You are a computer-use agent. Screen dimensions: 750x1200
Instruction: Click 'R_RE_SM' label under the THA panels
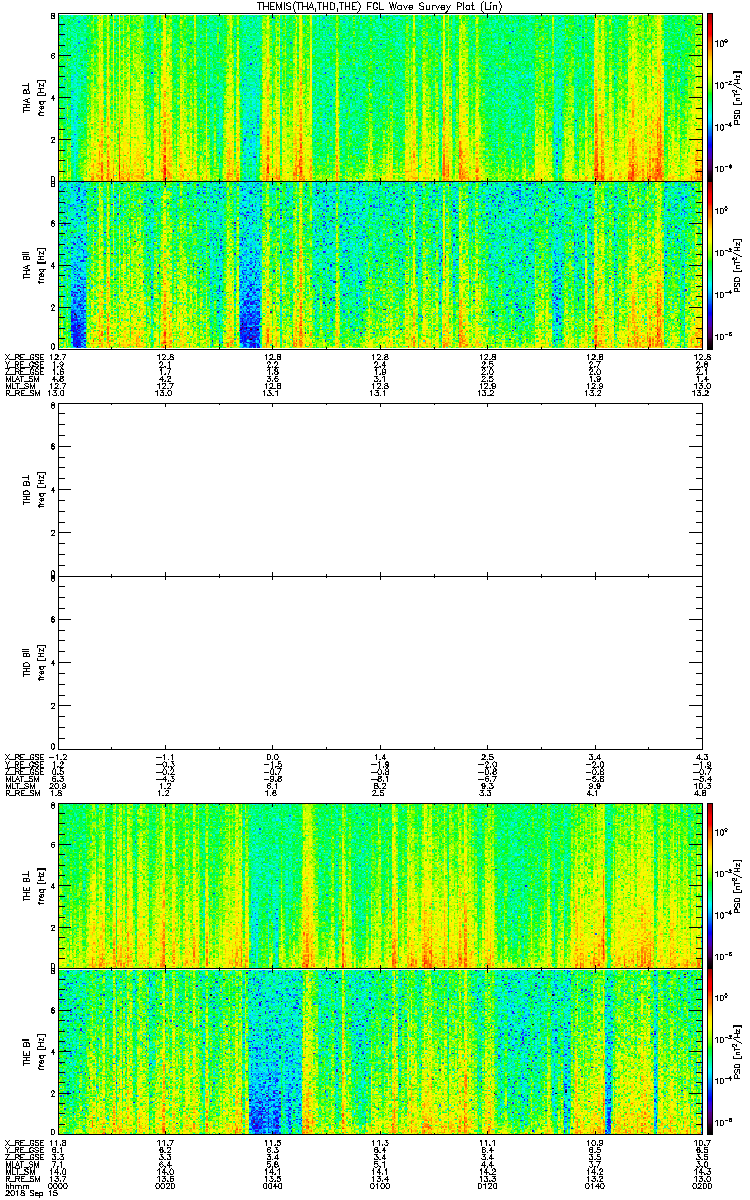tap(25, 393)
